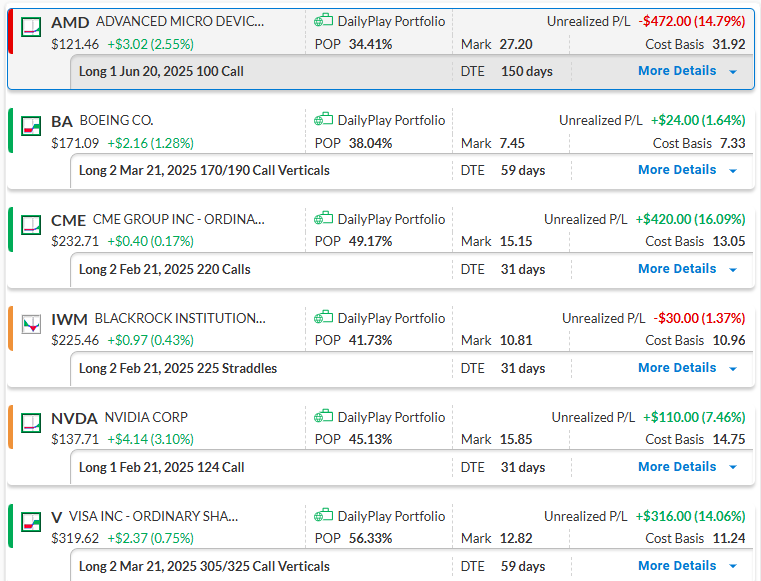Click the BLACKROCK INSTITUTION... name
Image resolution: width=761 pixels, height=581 pixels.
click(180, 318)
